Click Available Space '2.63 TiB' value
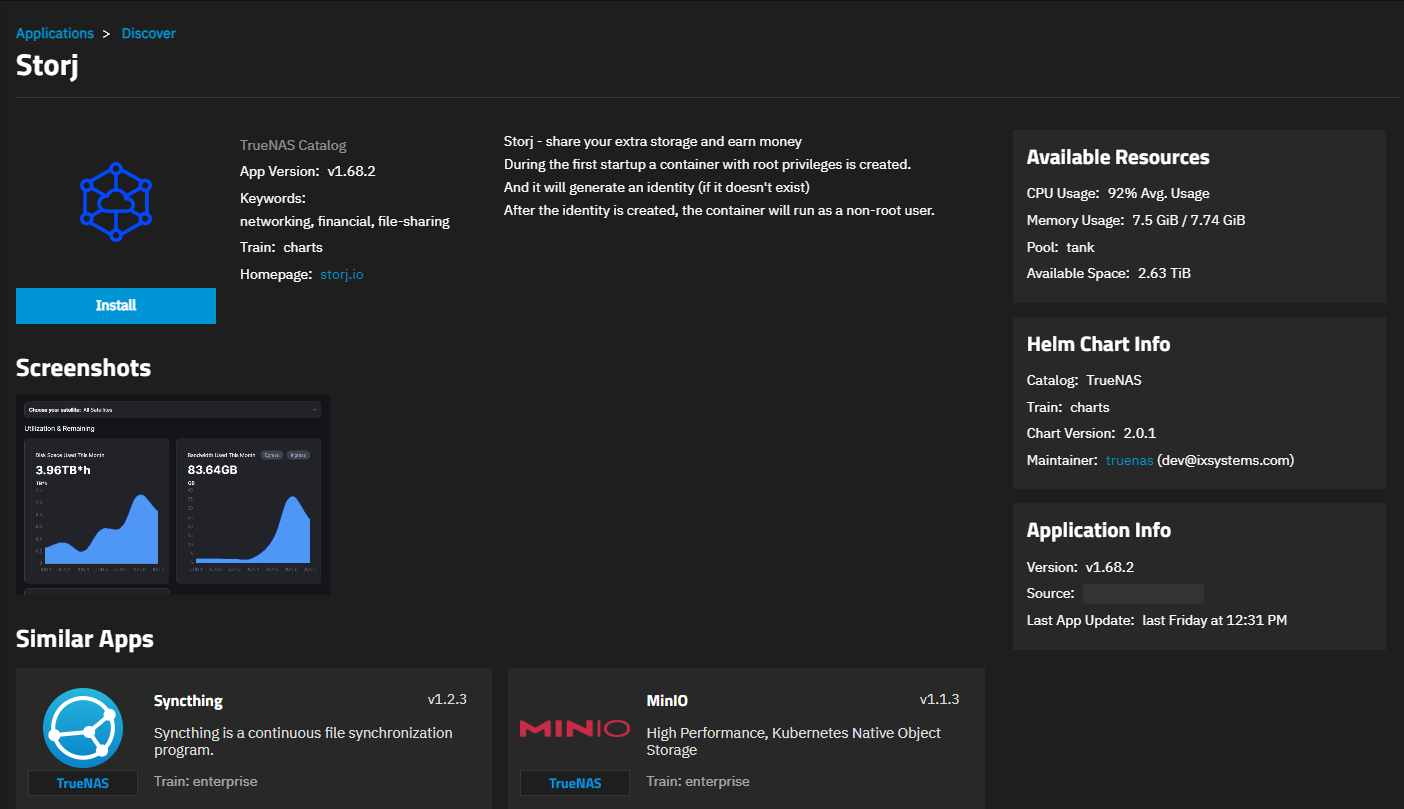This screenshot has height=809, width=1404. (1164, 273)
